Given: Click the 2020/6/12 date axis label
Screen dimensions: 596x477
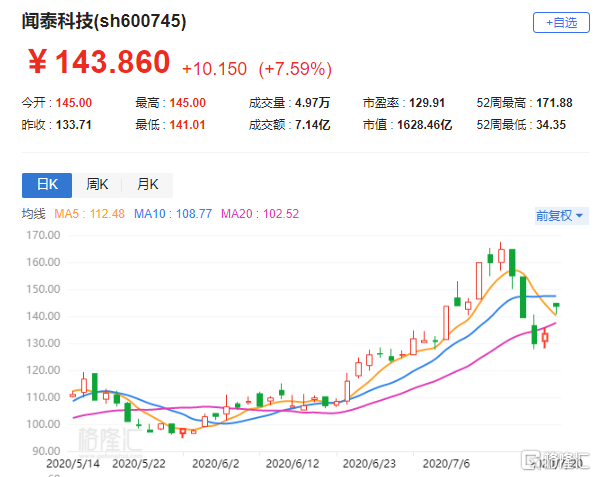Looking at the screenshot, I should pos(292,464).
